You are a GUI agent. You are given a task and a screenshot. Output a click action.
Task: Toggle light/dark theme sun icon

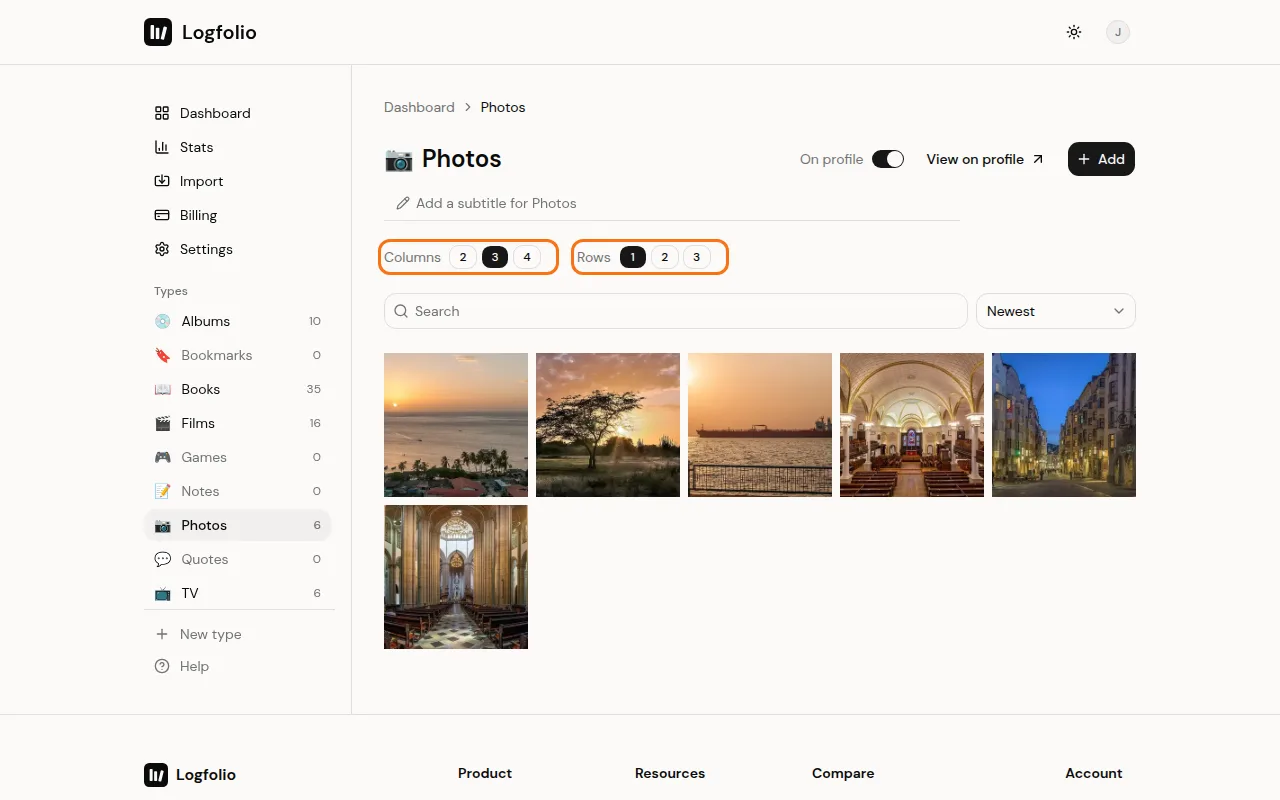coord(1074,32)
